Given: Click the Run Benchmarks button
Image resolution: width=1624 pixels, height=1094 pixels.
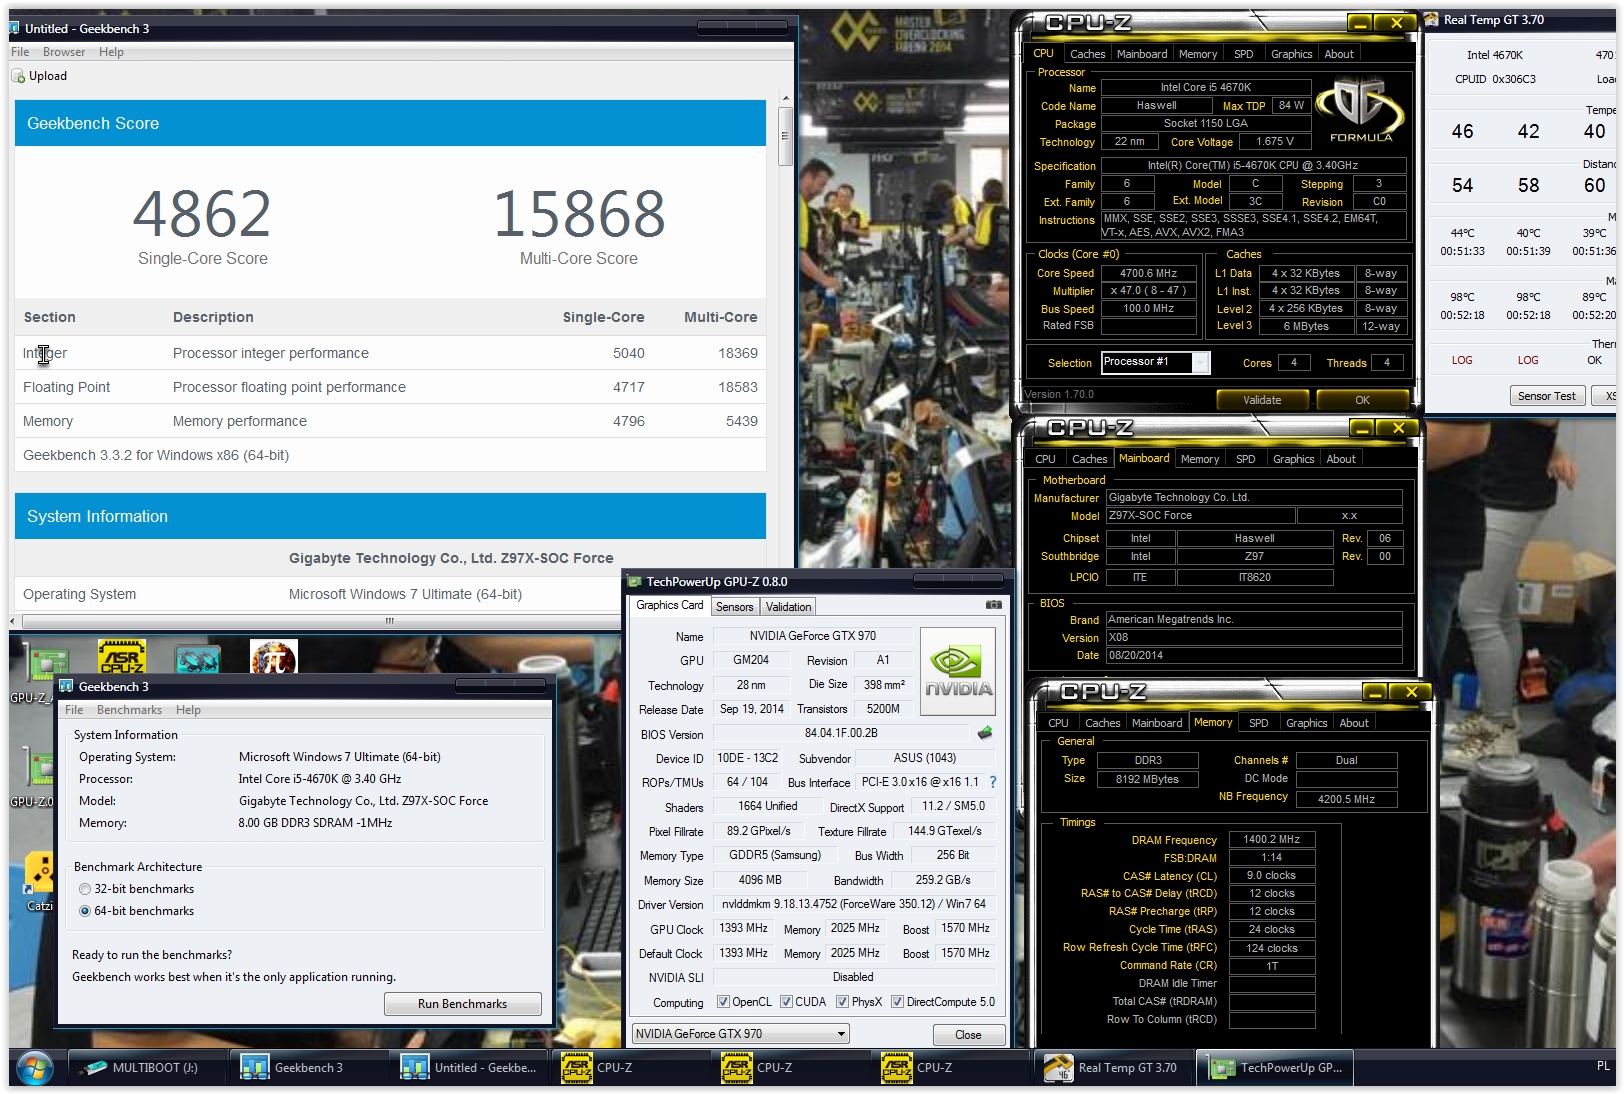Looking at the screenshot, I should pyautogui.click(x=462, y=1004).
